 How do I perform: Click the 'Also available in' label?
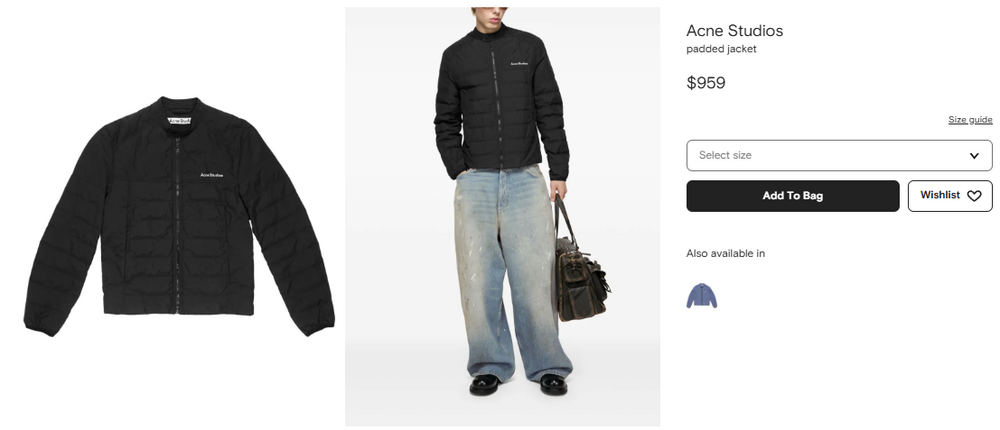tap(725, 253)
